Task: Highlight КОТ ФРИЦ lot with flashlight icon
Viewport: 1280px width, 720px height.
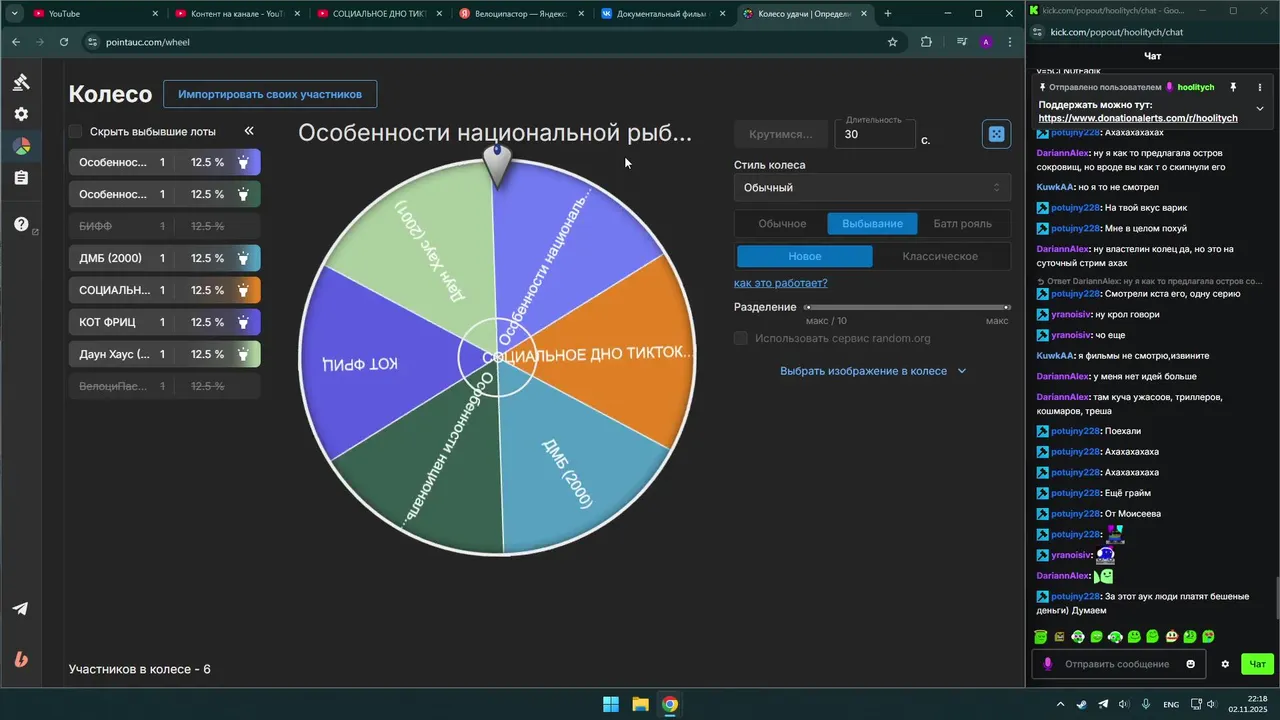Action: point(243,322)
